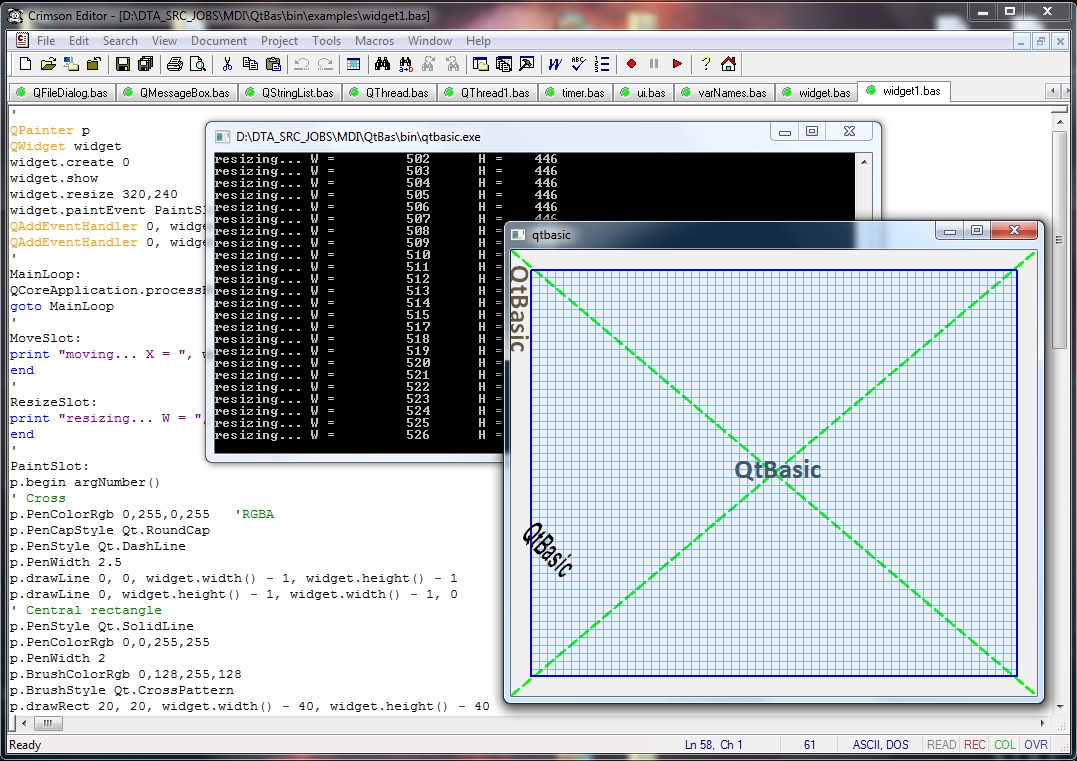Save all documents with the multi-disk icon
The image size is (1077, 761).
[x=146, y=64]
